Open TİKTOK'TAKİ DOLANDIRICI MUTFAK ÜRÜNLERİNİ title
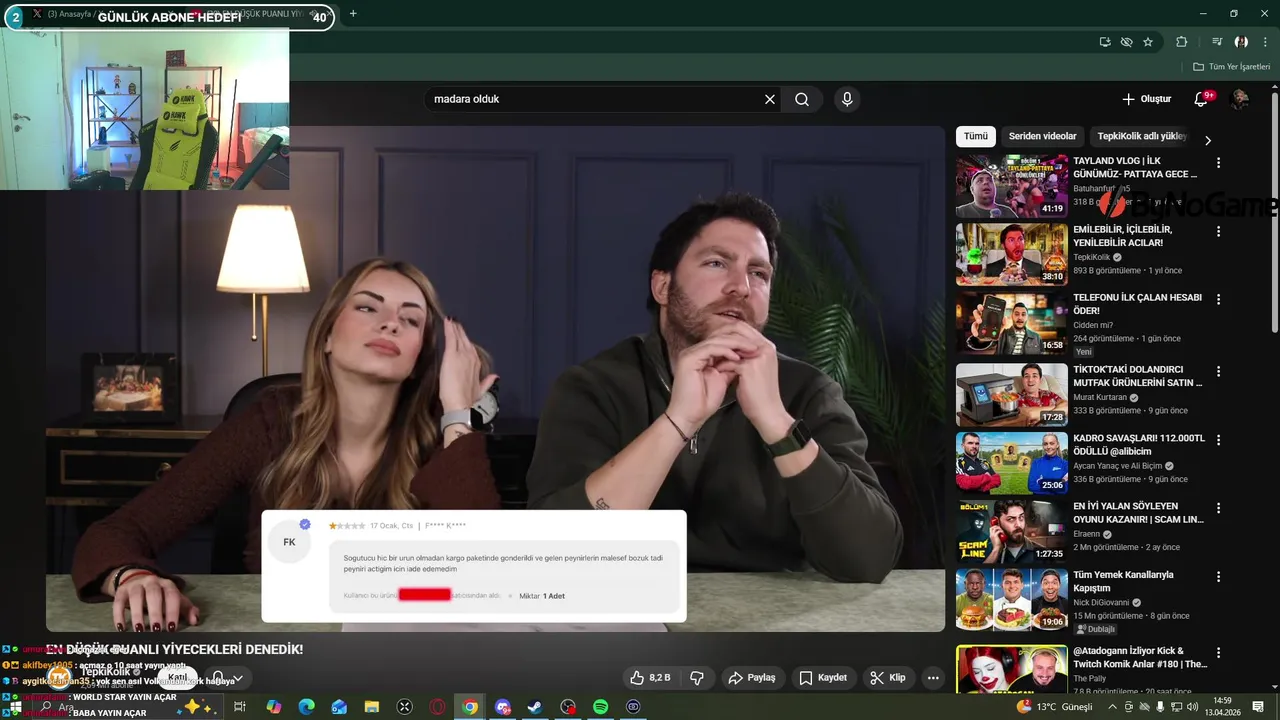1280x720 pixels. point(1138,376)
